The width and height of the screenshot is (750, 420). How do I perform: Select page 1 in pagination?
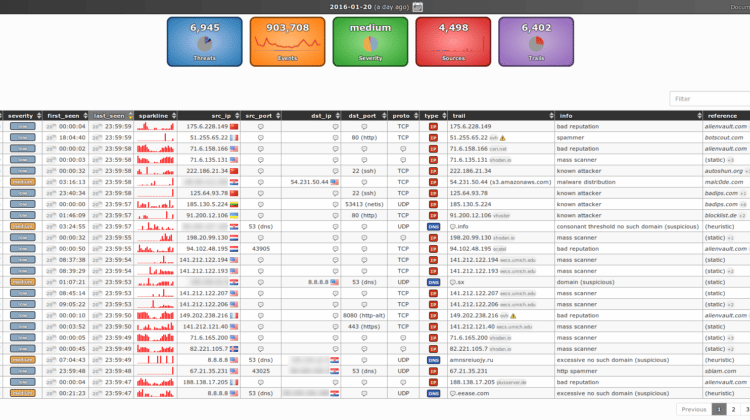pos(719,409)
